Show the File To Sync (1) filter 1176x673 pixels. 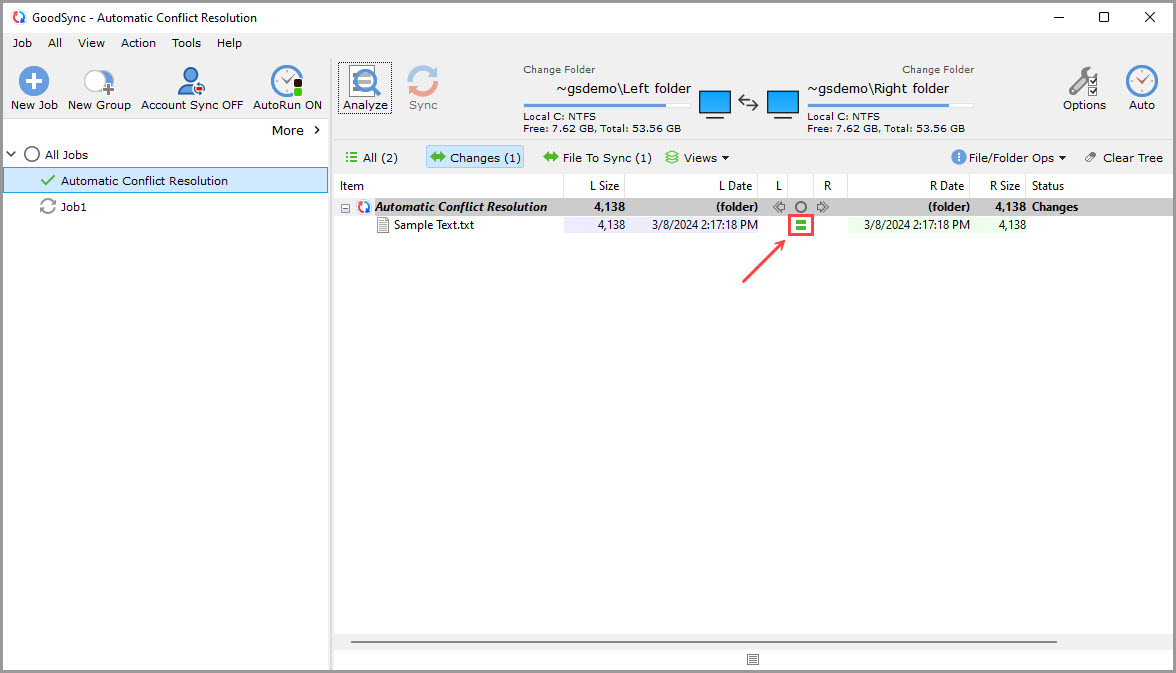597,158
